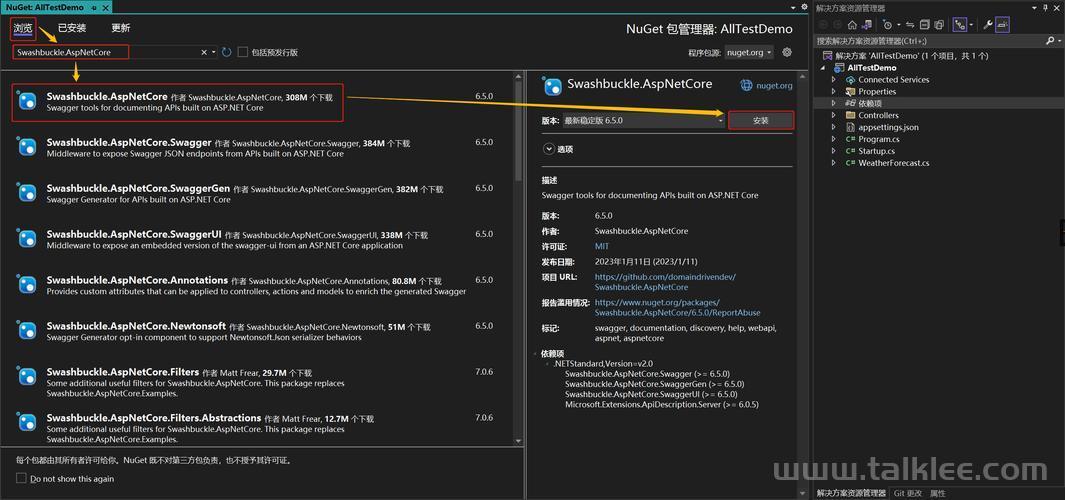The height and width of the screenshot is (500, 1065).
Task: Click the detail pane Swashbuckle.AspNetCore package icon
Action: [552, 86]
